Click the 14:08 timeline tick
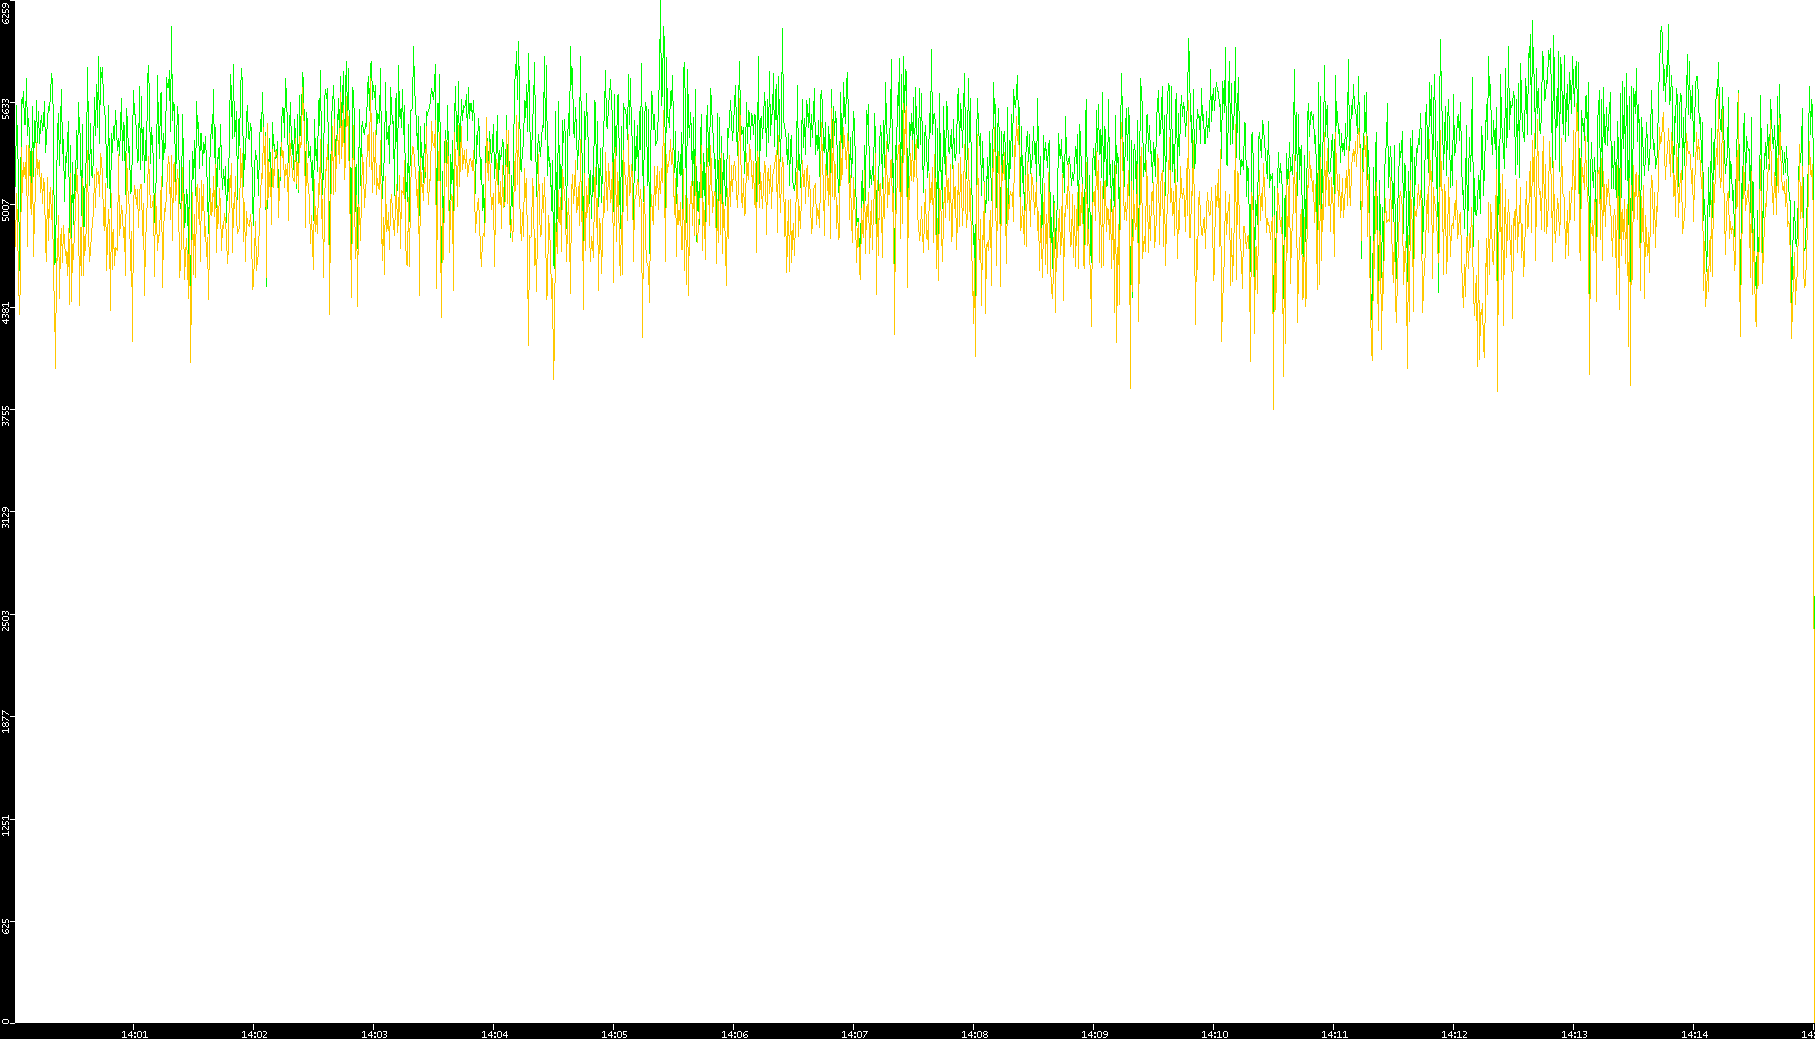This screenshot has width=1815, height=1039. point(974,1034)
